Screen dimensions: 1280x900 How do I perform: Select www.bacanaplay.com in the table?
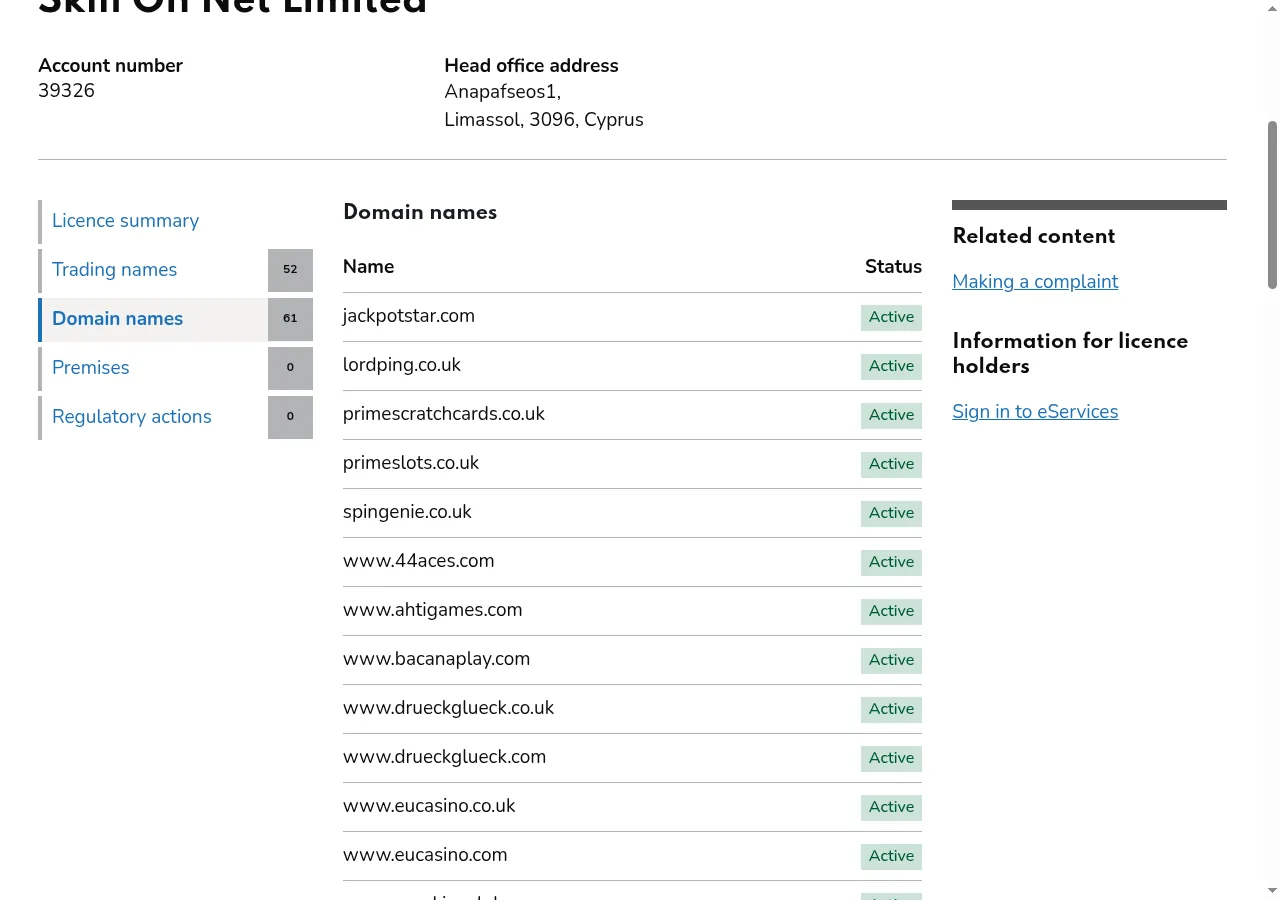tap(436, 659)
